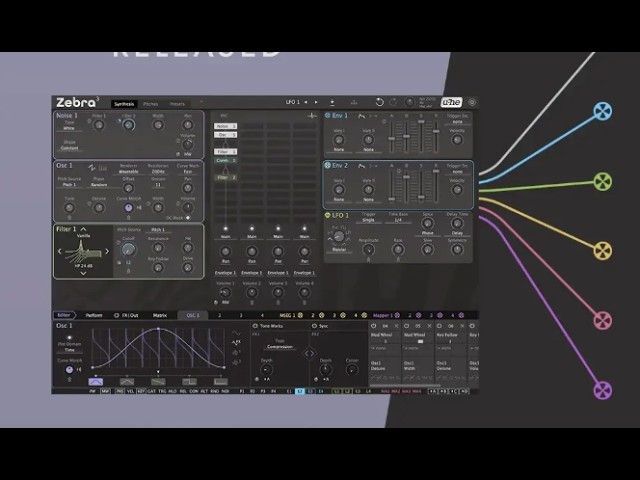Image resolution: width=640 pixels, height=480 pixels.
Task: Click the add module plus icon above grid
Action: click(x=312, y=116)
